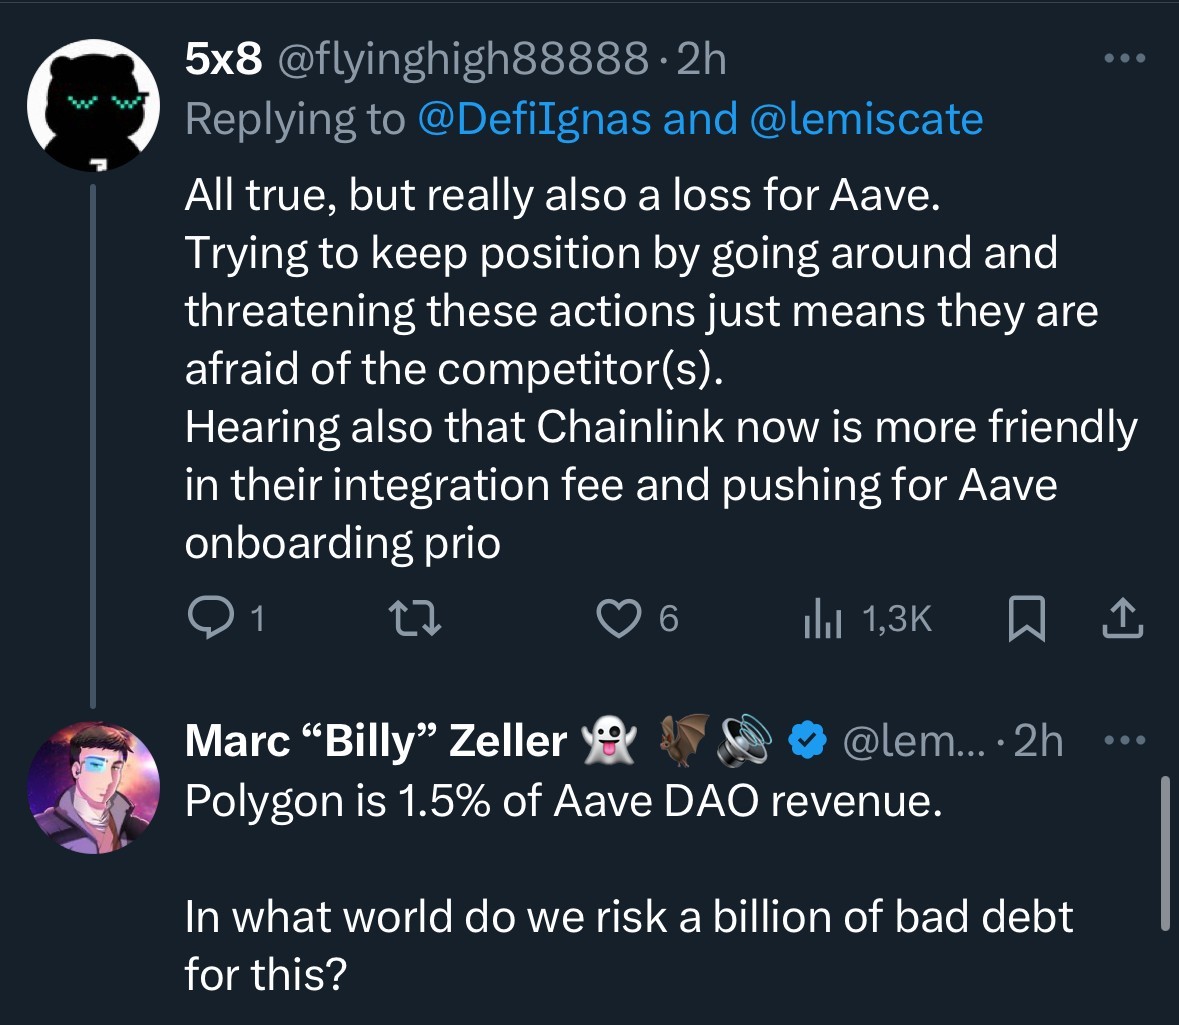Open more options on Marc Zeller's tweet

pyautogui.click(x=1124, y=740)
